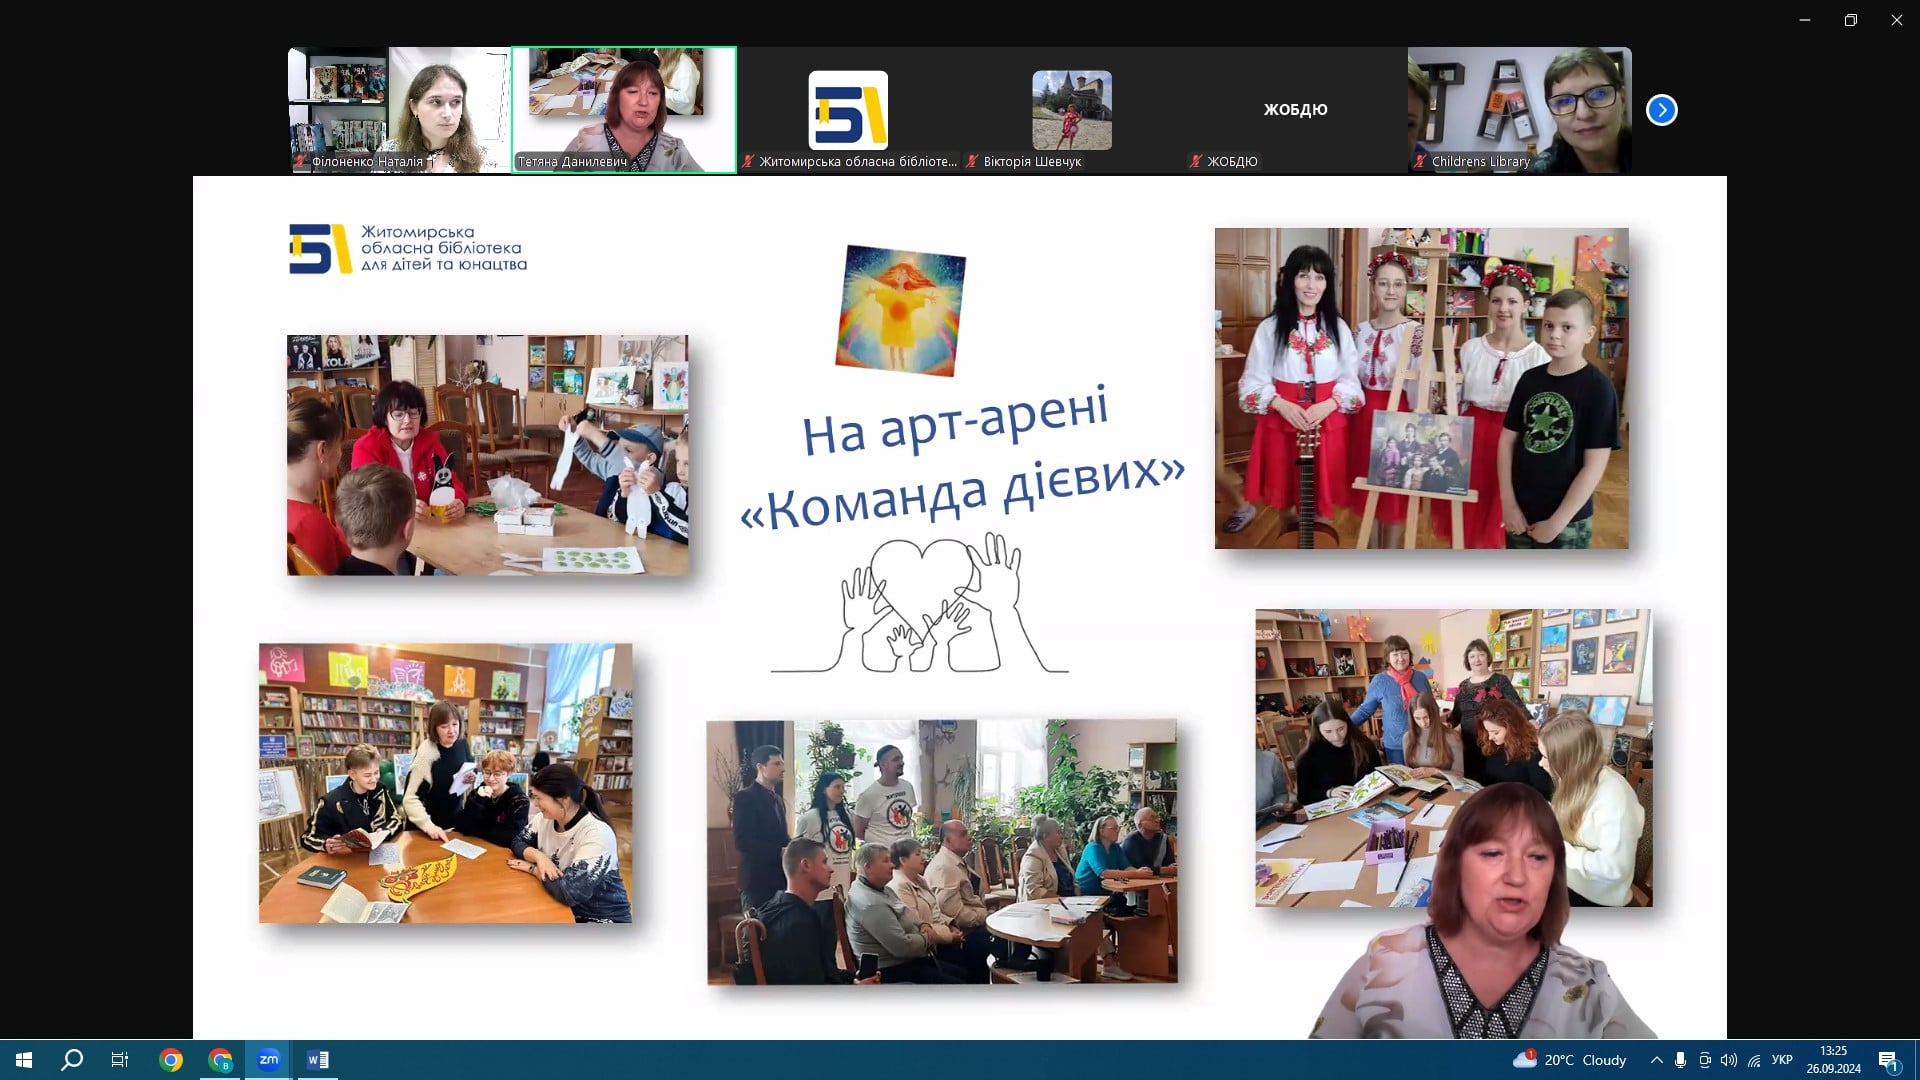Open the clock and calendar flyout
Screen dimensions: 1920x1080
point(1833,1060)
